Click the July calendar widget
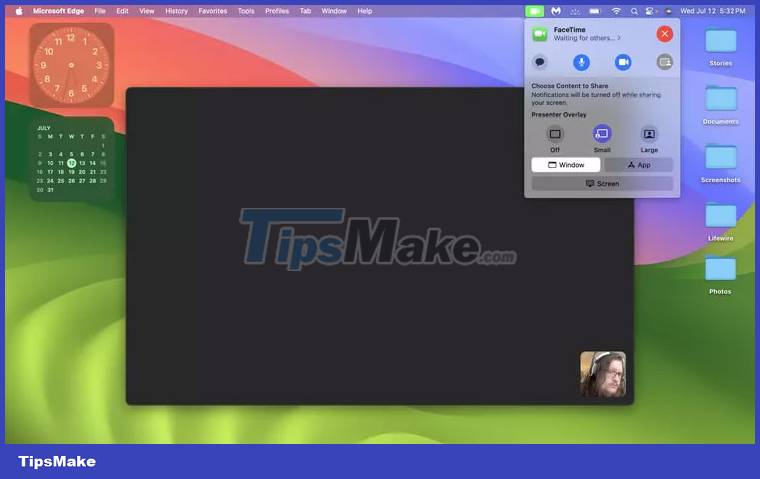Screen dimensions: 760x479 (x=72, y=159)
